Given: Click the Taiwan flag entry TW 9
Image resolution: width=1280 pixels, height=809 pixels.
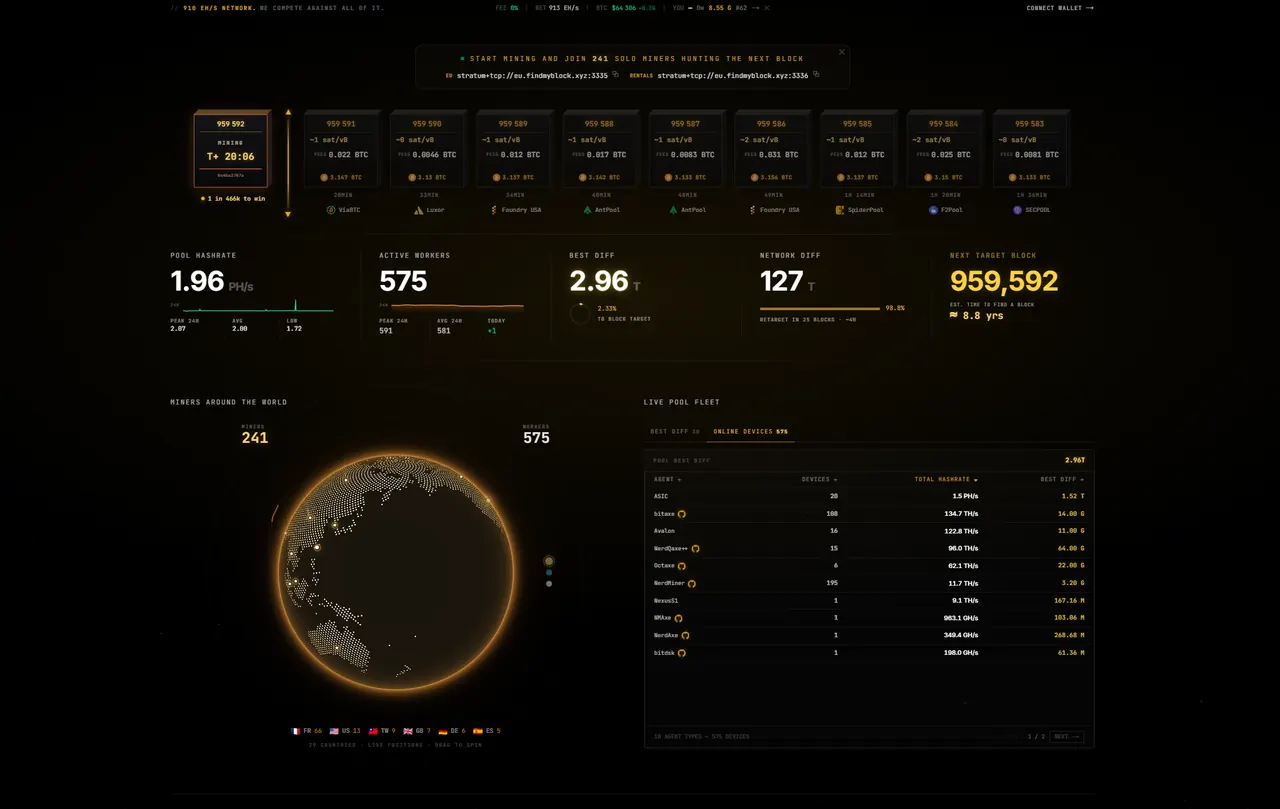Looking at the screenshot, I should point(382,731).
